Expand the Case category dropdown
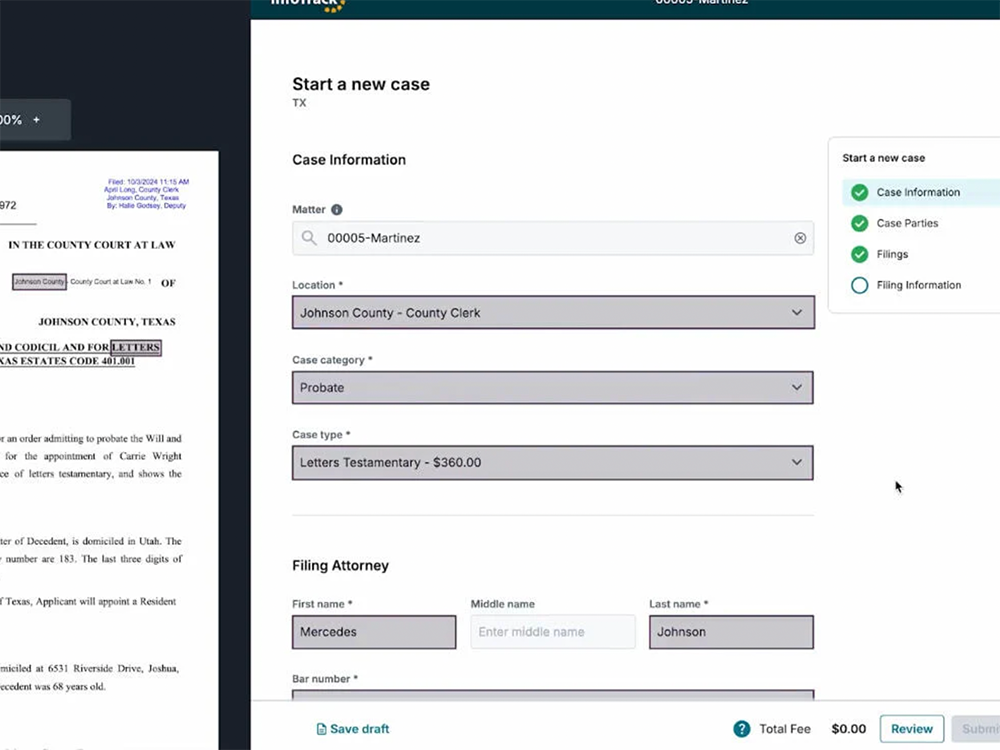Viewport: 1000px width, 750px height. tap(553, 388)
